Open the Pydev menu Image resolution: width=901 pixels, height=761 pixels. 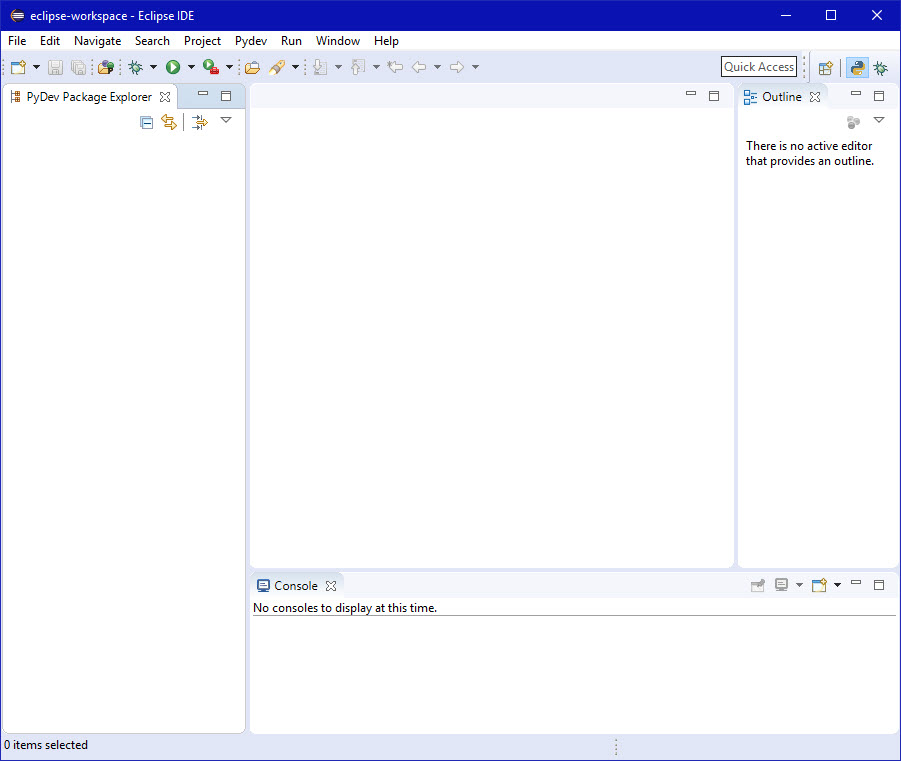(x=250, y=41)
